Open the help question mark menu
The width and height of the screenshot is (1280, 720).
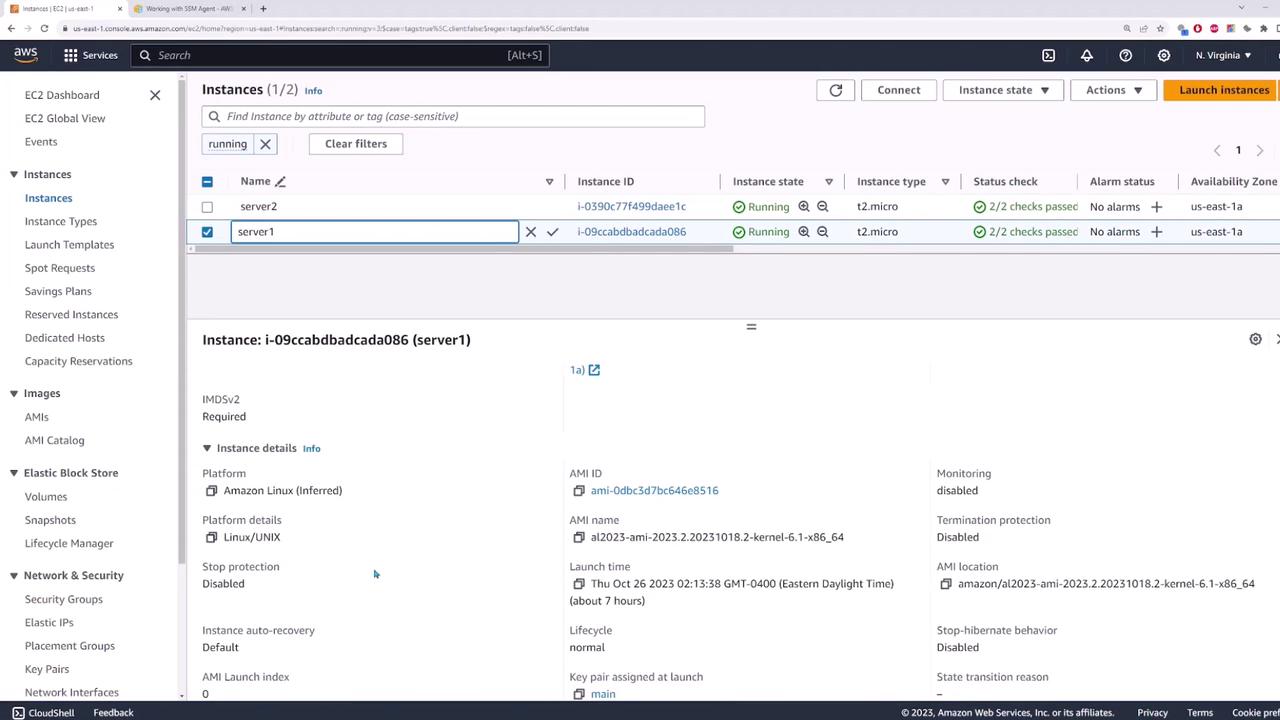tap(1126, 55)
